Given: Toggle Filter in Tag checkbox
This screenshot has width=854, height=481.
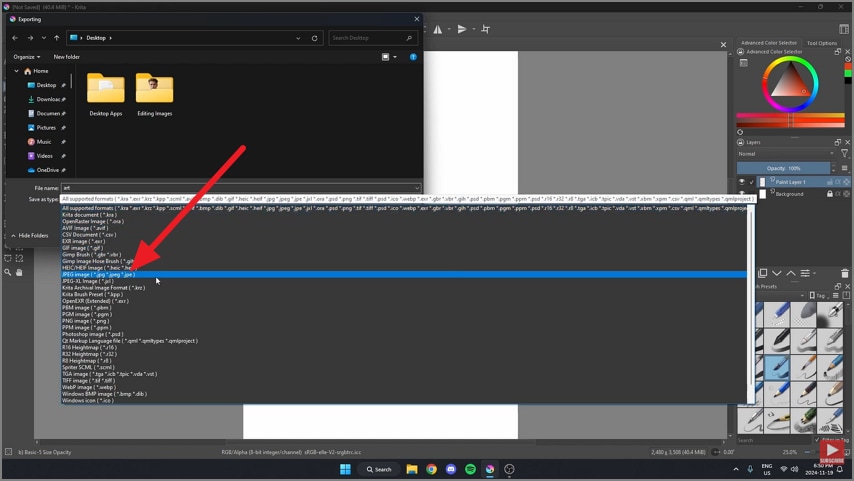Looking at the screenshot, I should click(816, 440).
